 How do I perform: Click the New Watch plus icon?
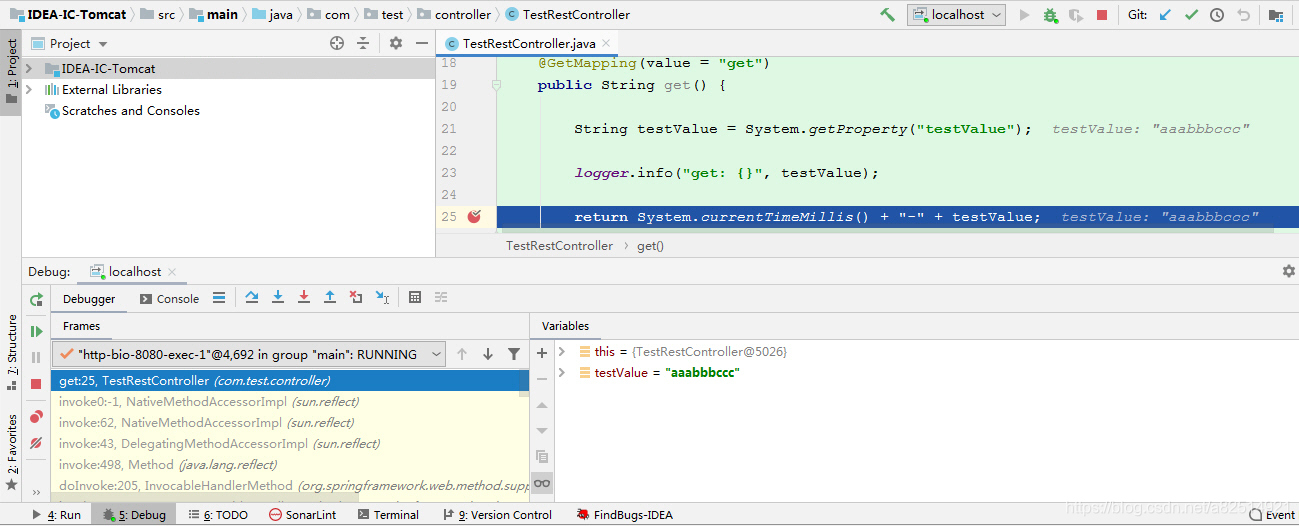tap(542, 353)
